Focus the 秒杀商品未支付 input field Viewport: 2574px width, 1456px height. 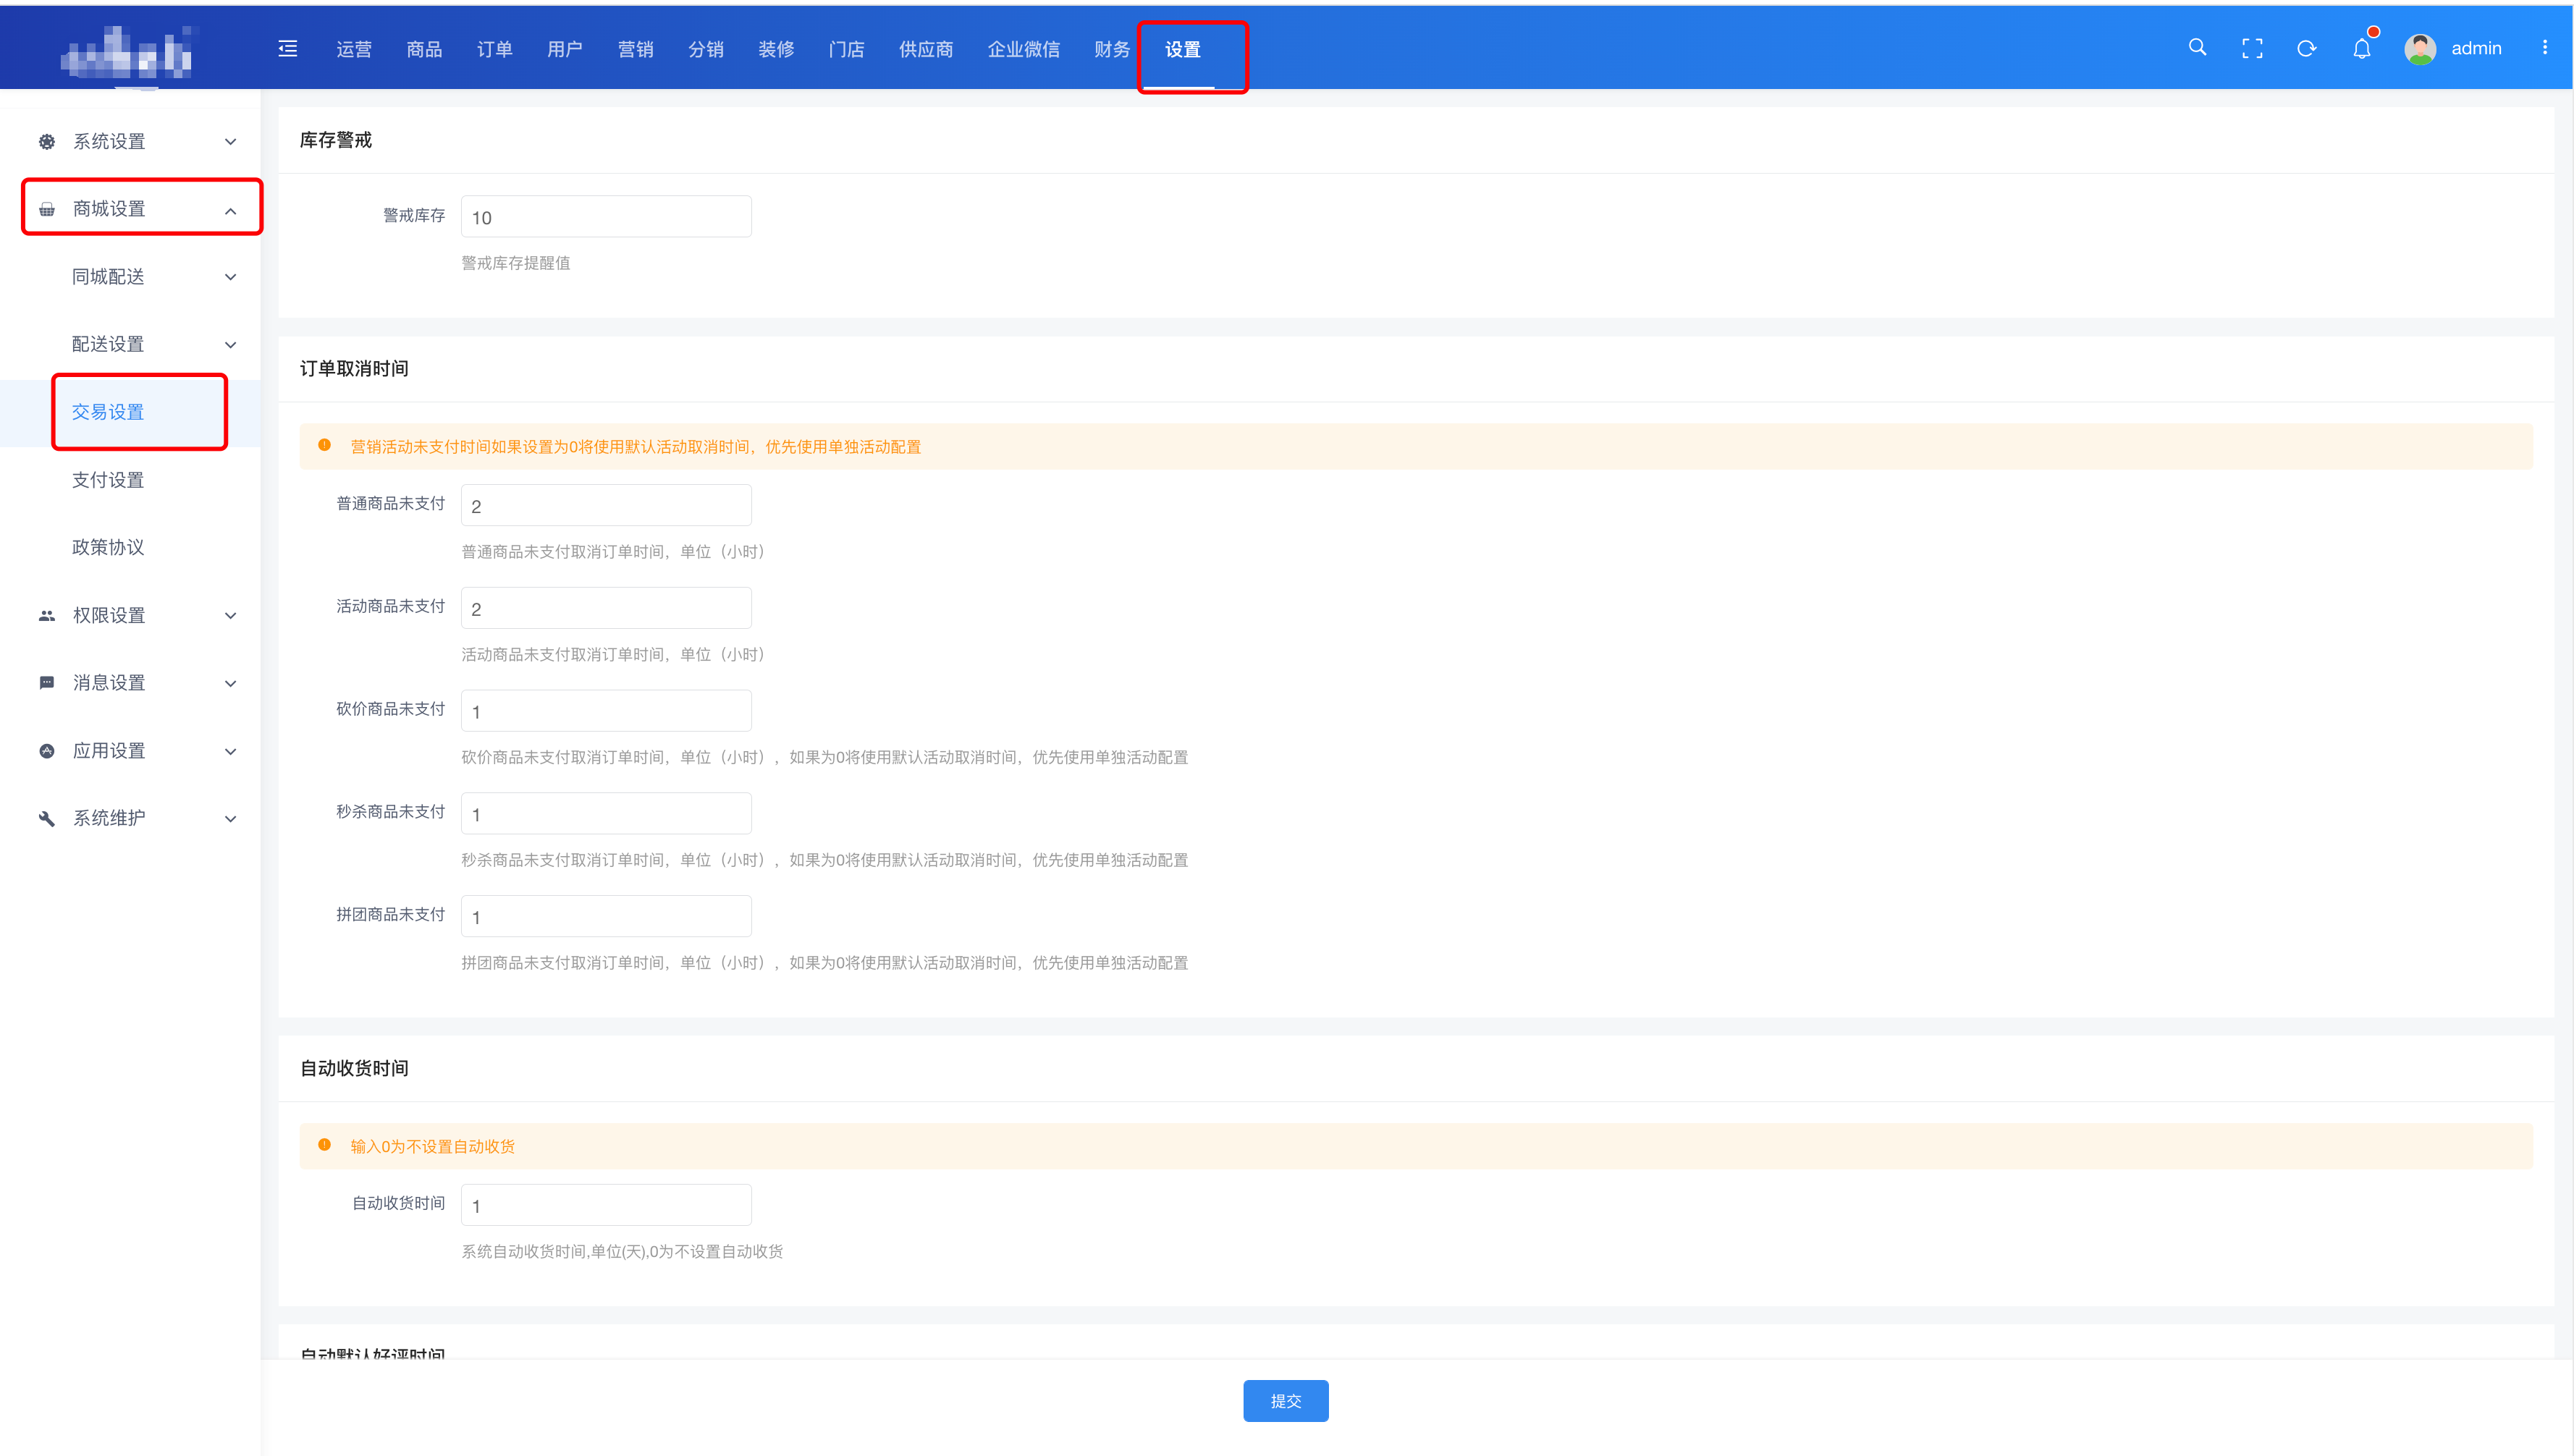(x=606, y=814)
